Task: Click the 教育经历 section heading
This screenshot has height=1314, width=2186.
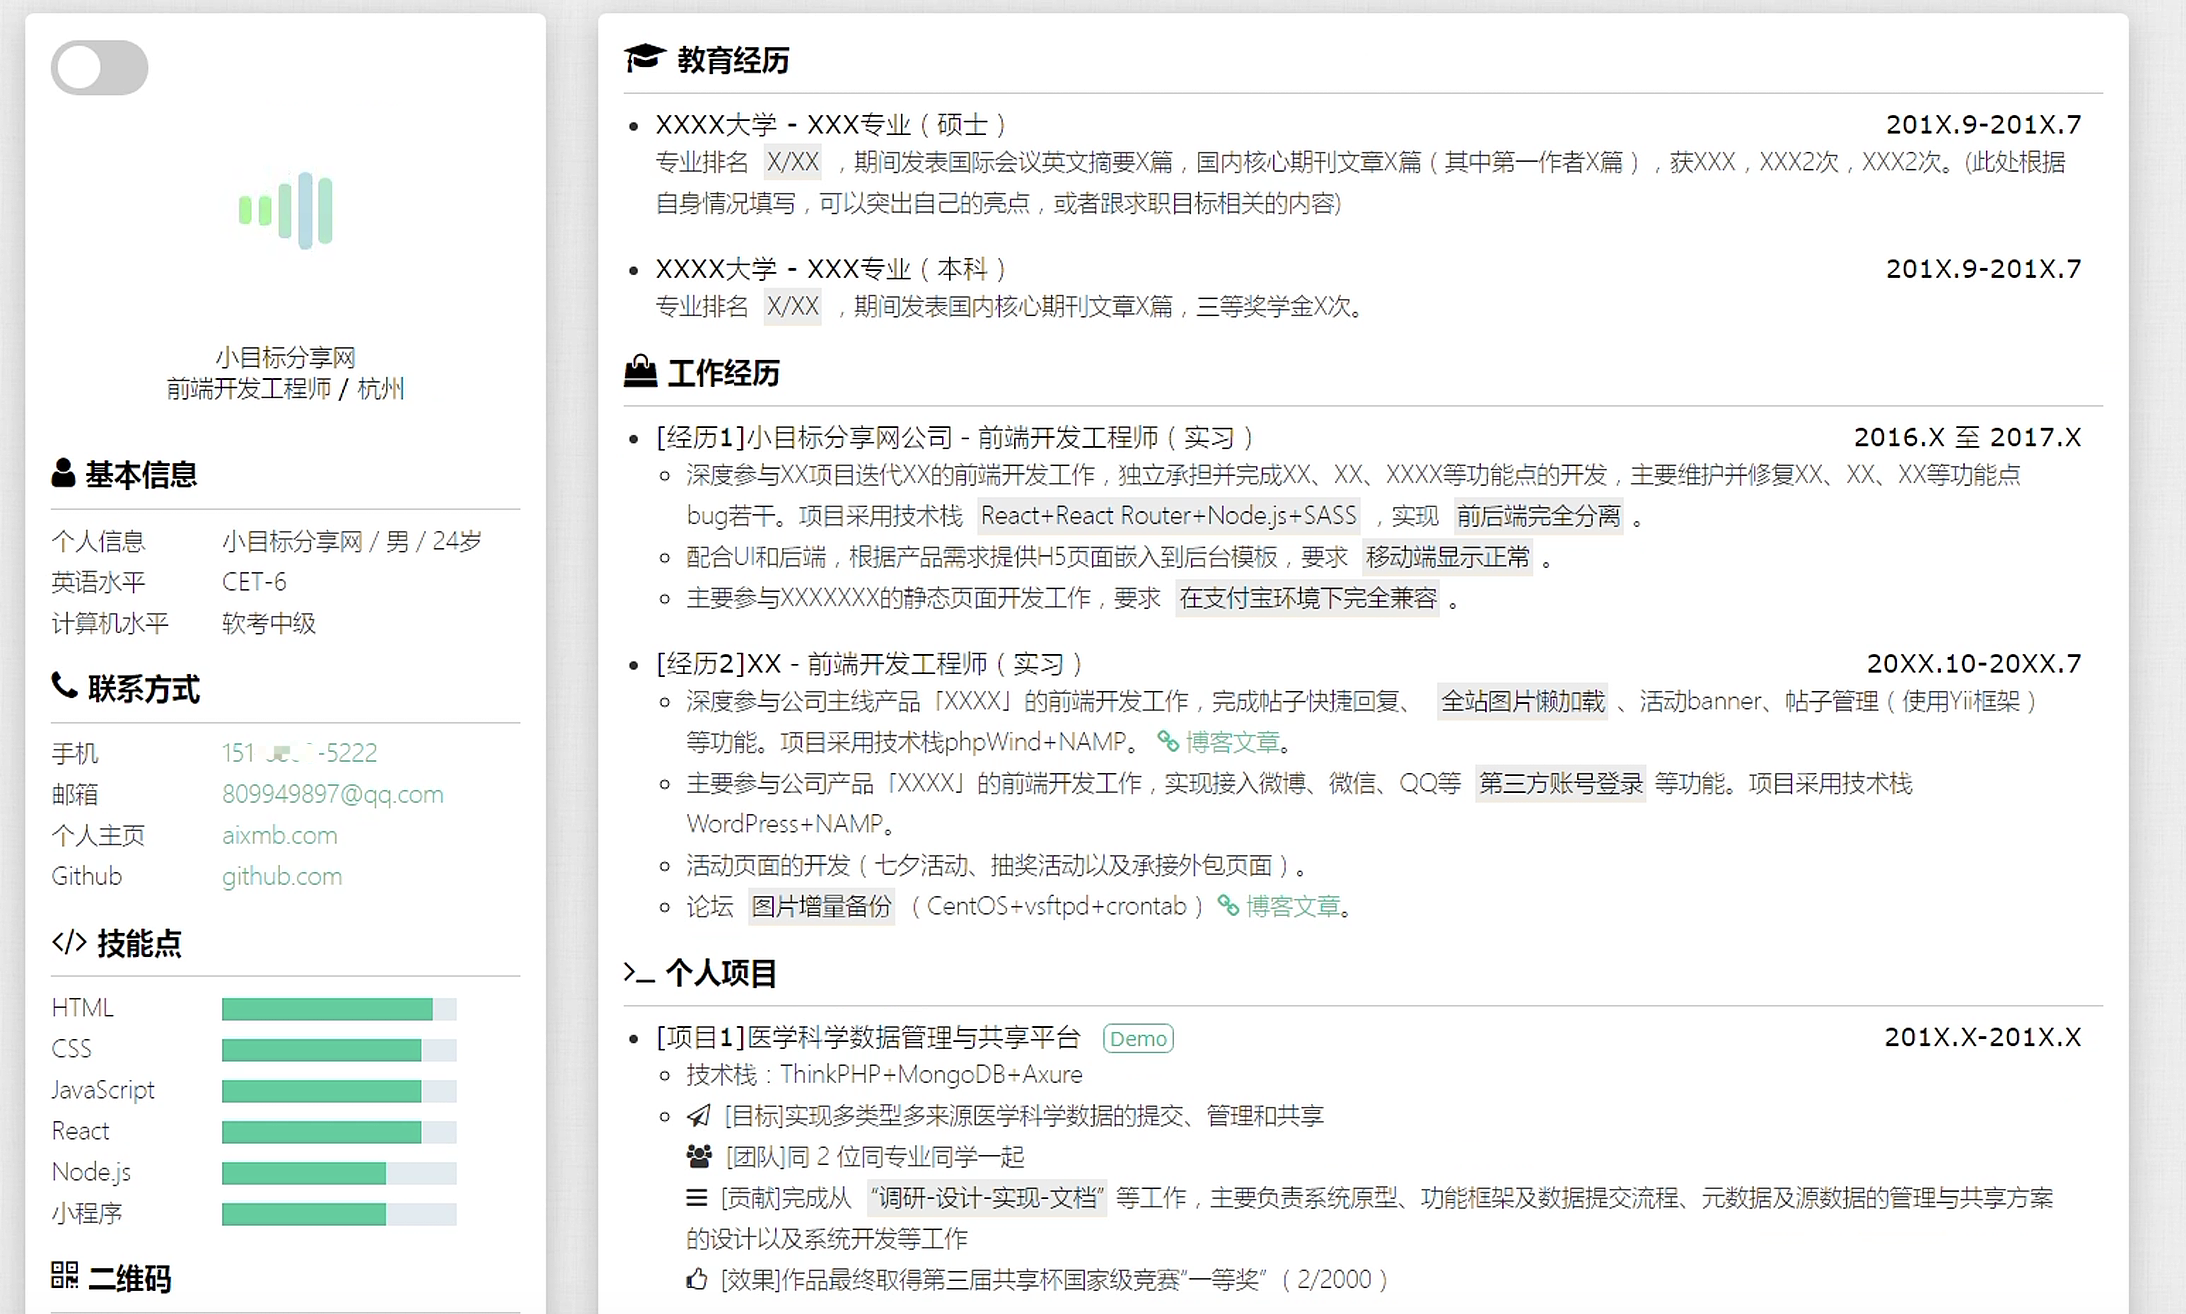Action: [733, 60]
